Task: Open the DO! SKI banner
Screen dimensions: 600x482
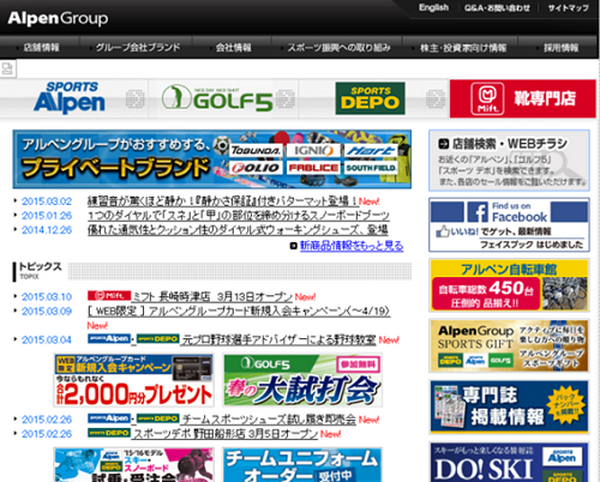Action: click(x=509, y=462)
